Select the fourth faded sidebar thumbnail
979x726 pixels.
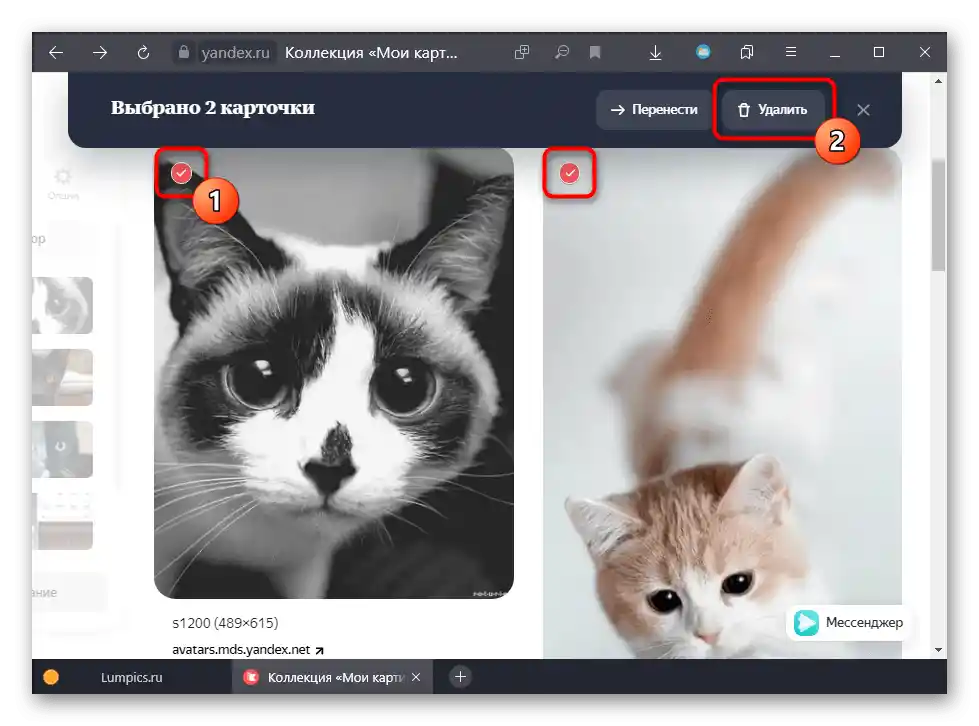(x=62, y=521)
